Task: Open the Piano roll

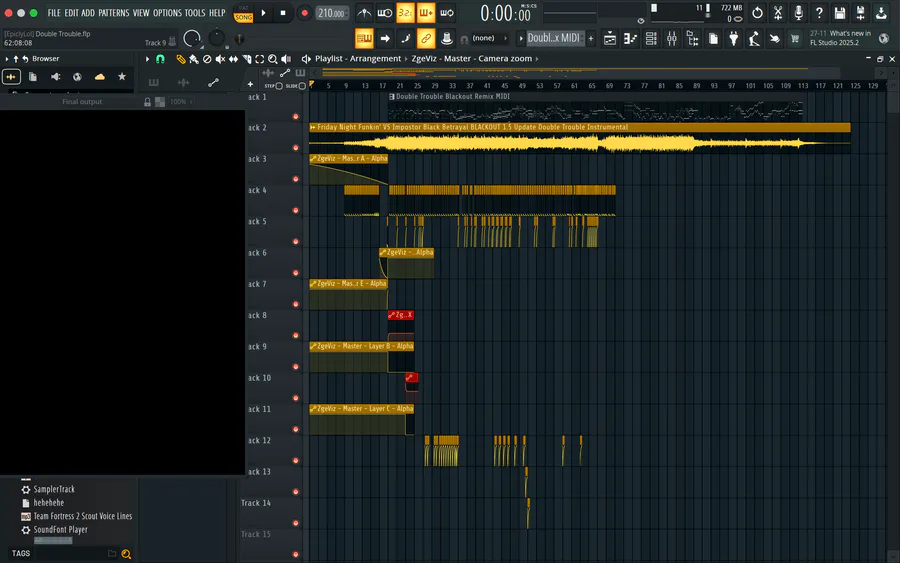Action: pos(630,38)
